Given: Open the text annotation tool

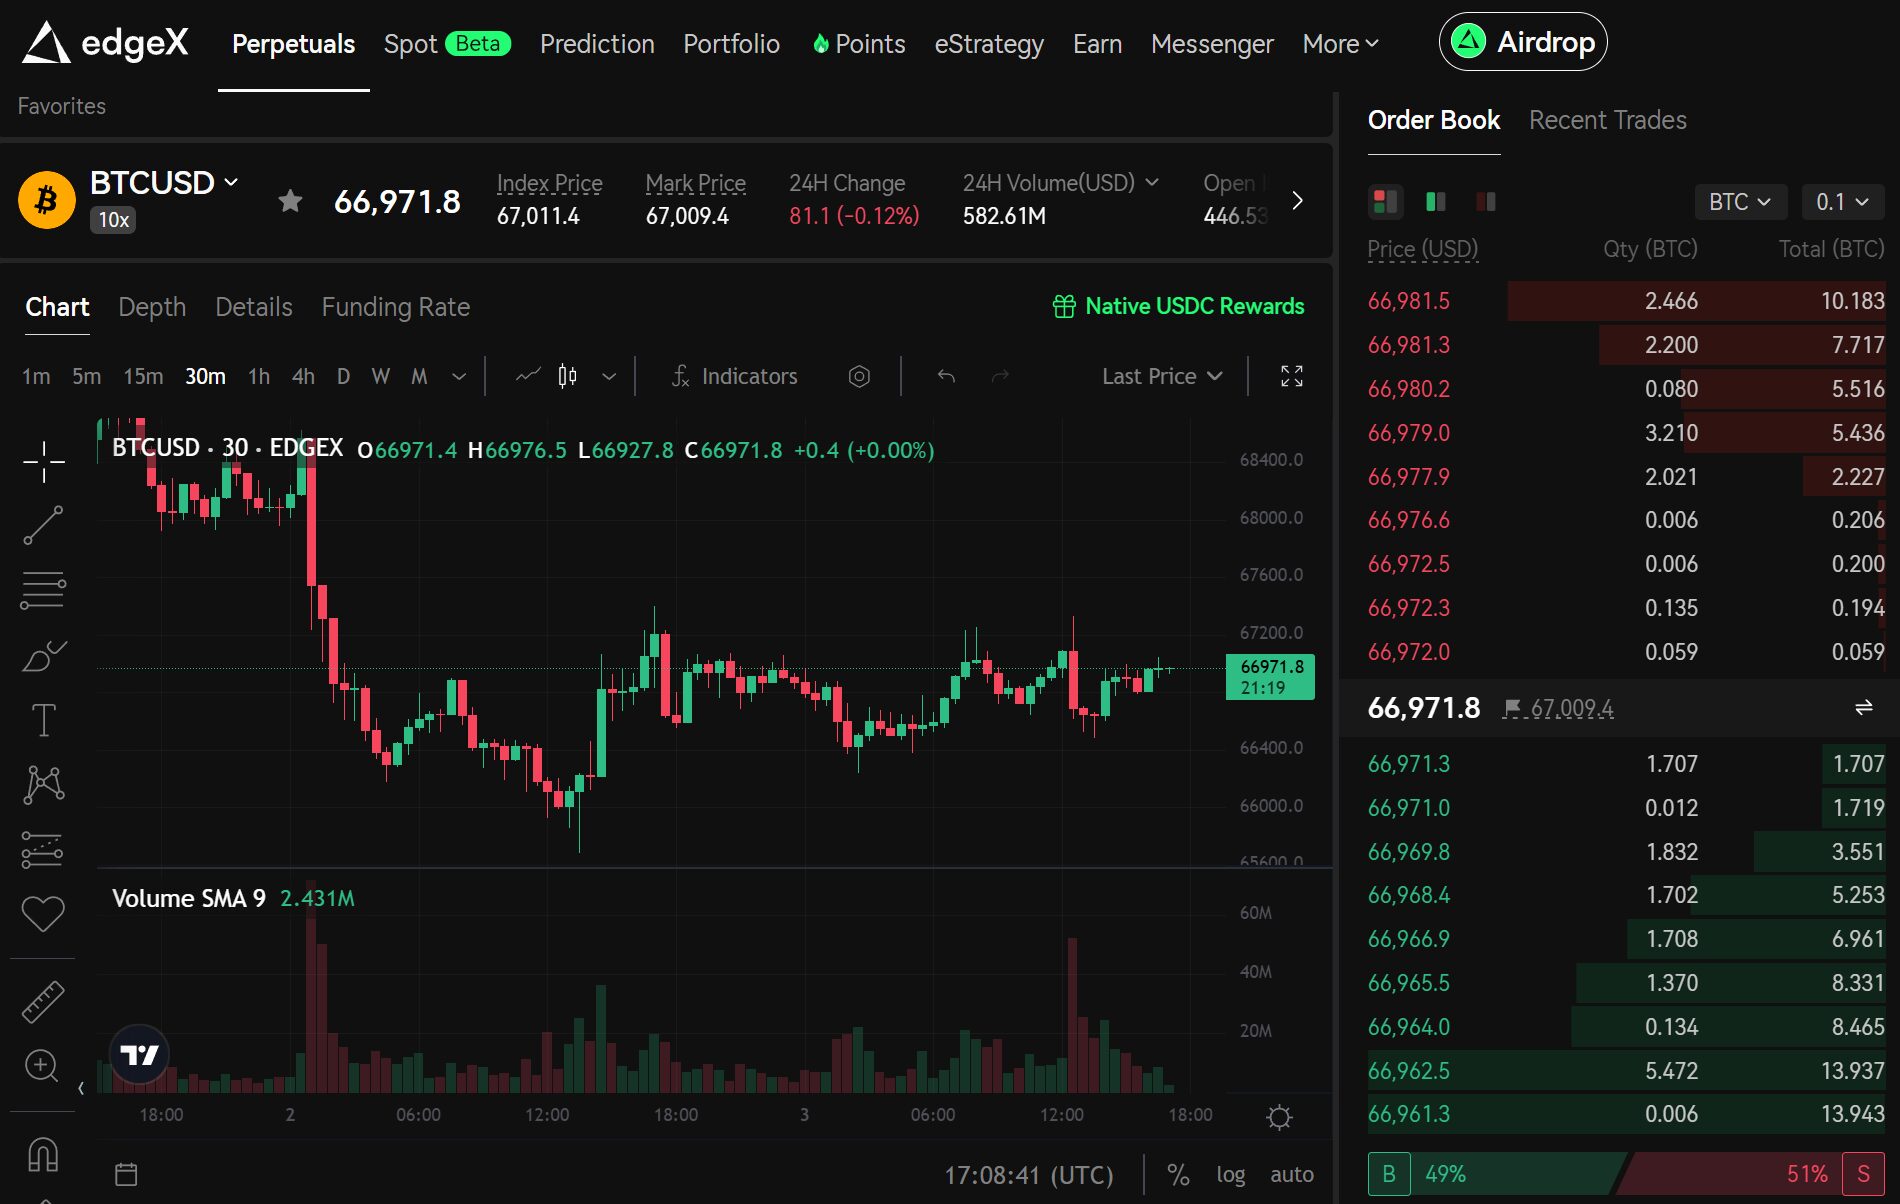Looking at the screenshot, I should click(x=43, y=718).
